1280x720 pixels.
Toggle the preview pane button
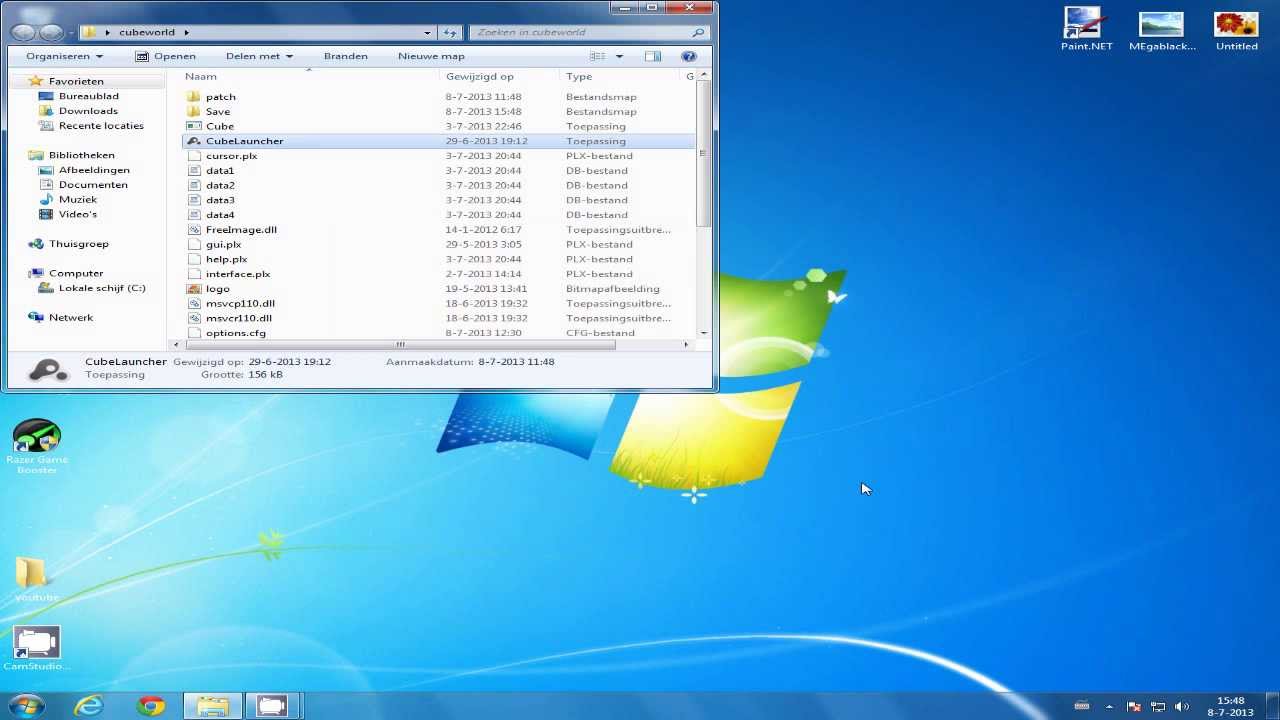(653, 56)
